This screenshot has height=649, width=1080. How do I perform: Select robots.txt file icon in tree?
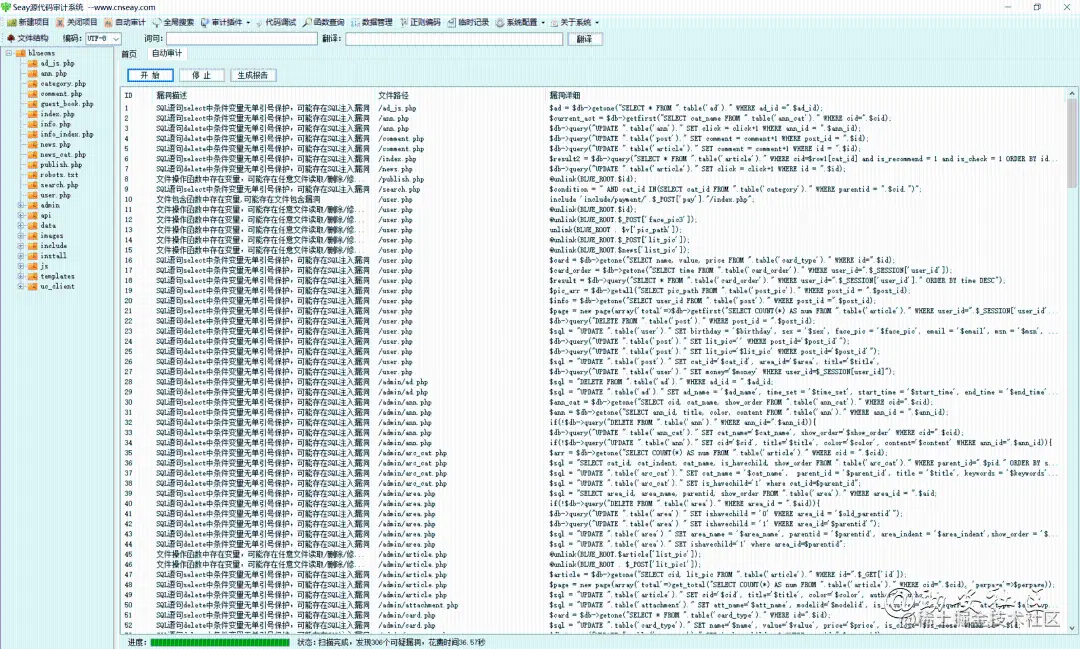32,175
